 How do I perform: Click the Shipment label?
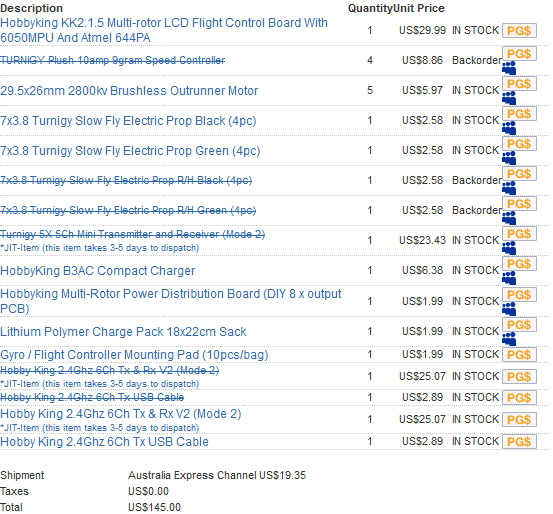click(x=22, y=475)
